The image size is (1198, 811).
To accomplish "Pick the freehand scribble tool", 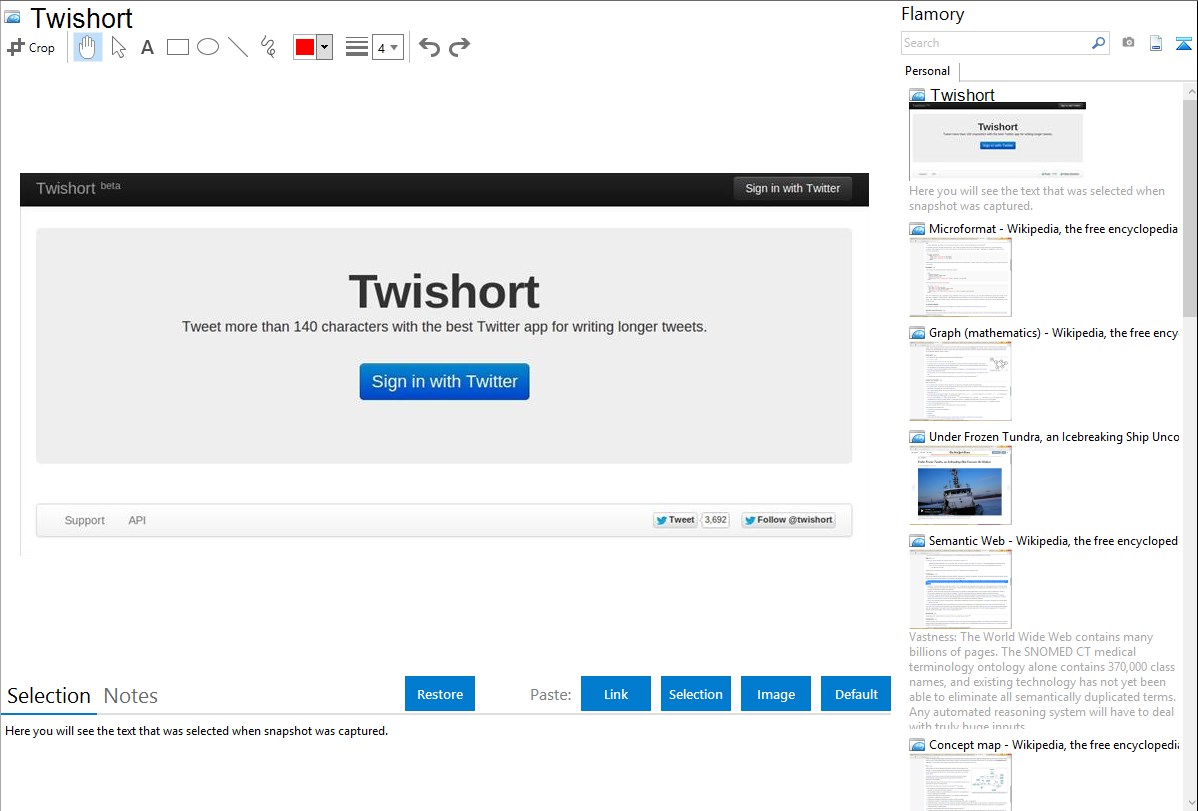I will pyautogui.click(x=268, y=47).
